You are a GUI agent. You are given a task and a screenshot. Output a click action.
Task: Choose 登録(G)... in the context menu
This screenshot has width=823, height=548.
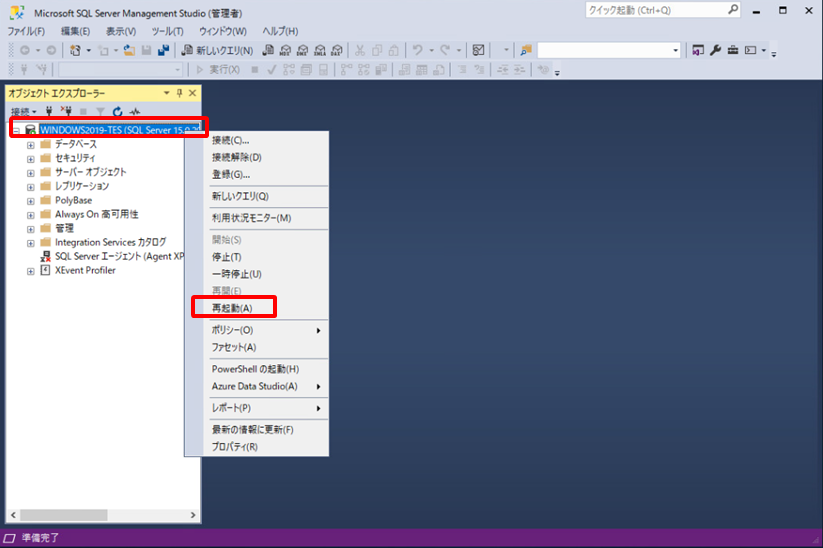click(266, 174)
